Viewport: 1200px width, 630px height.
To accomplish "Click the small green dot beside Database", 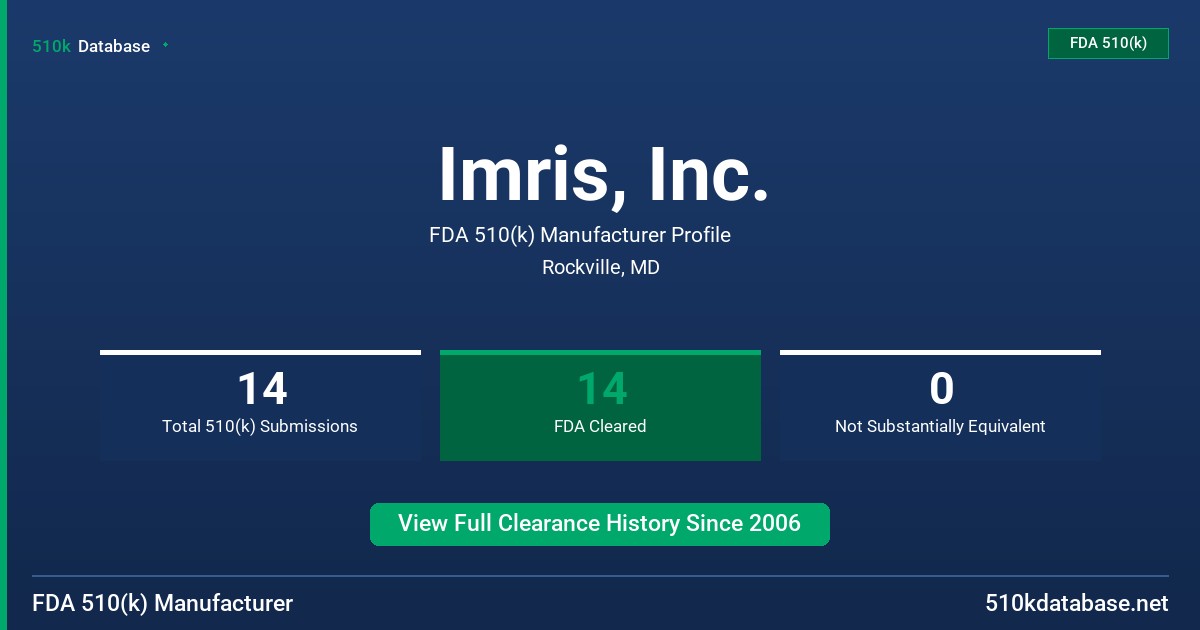I will coord(165,45).
